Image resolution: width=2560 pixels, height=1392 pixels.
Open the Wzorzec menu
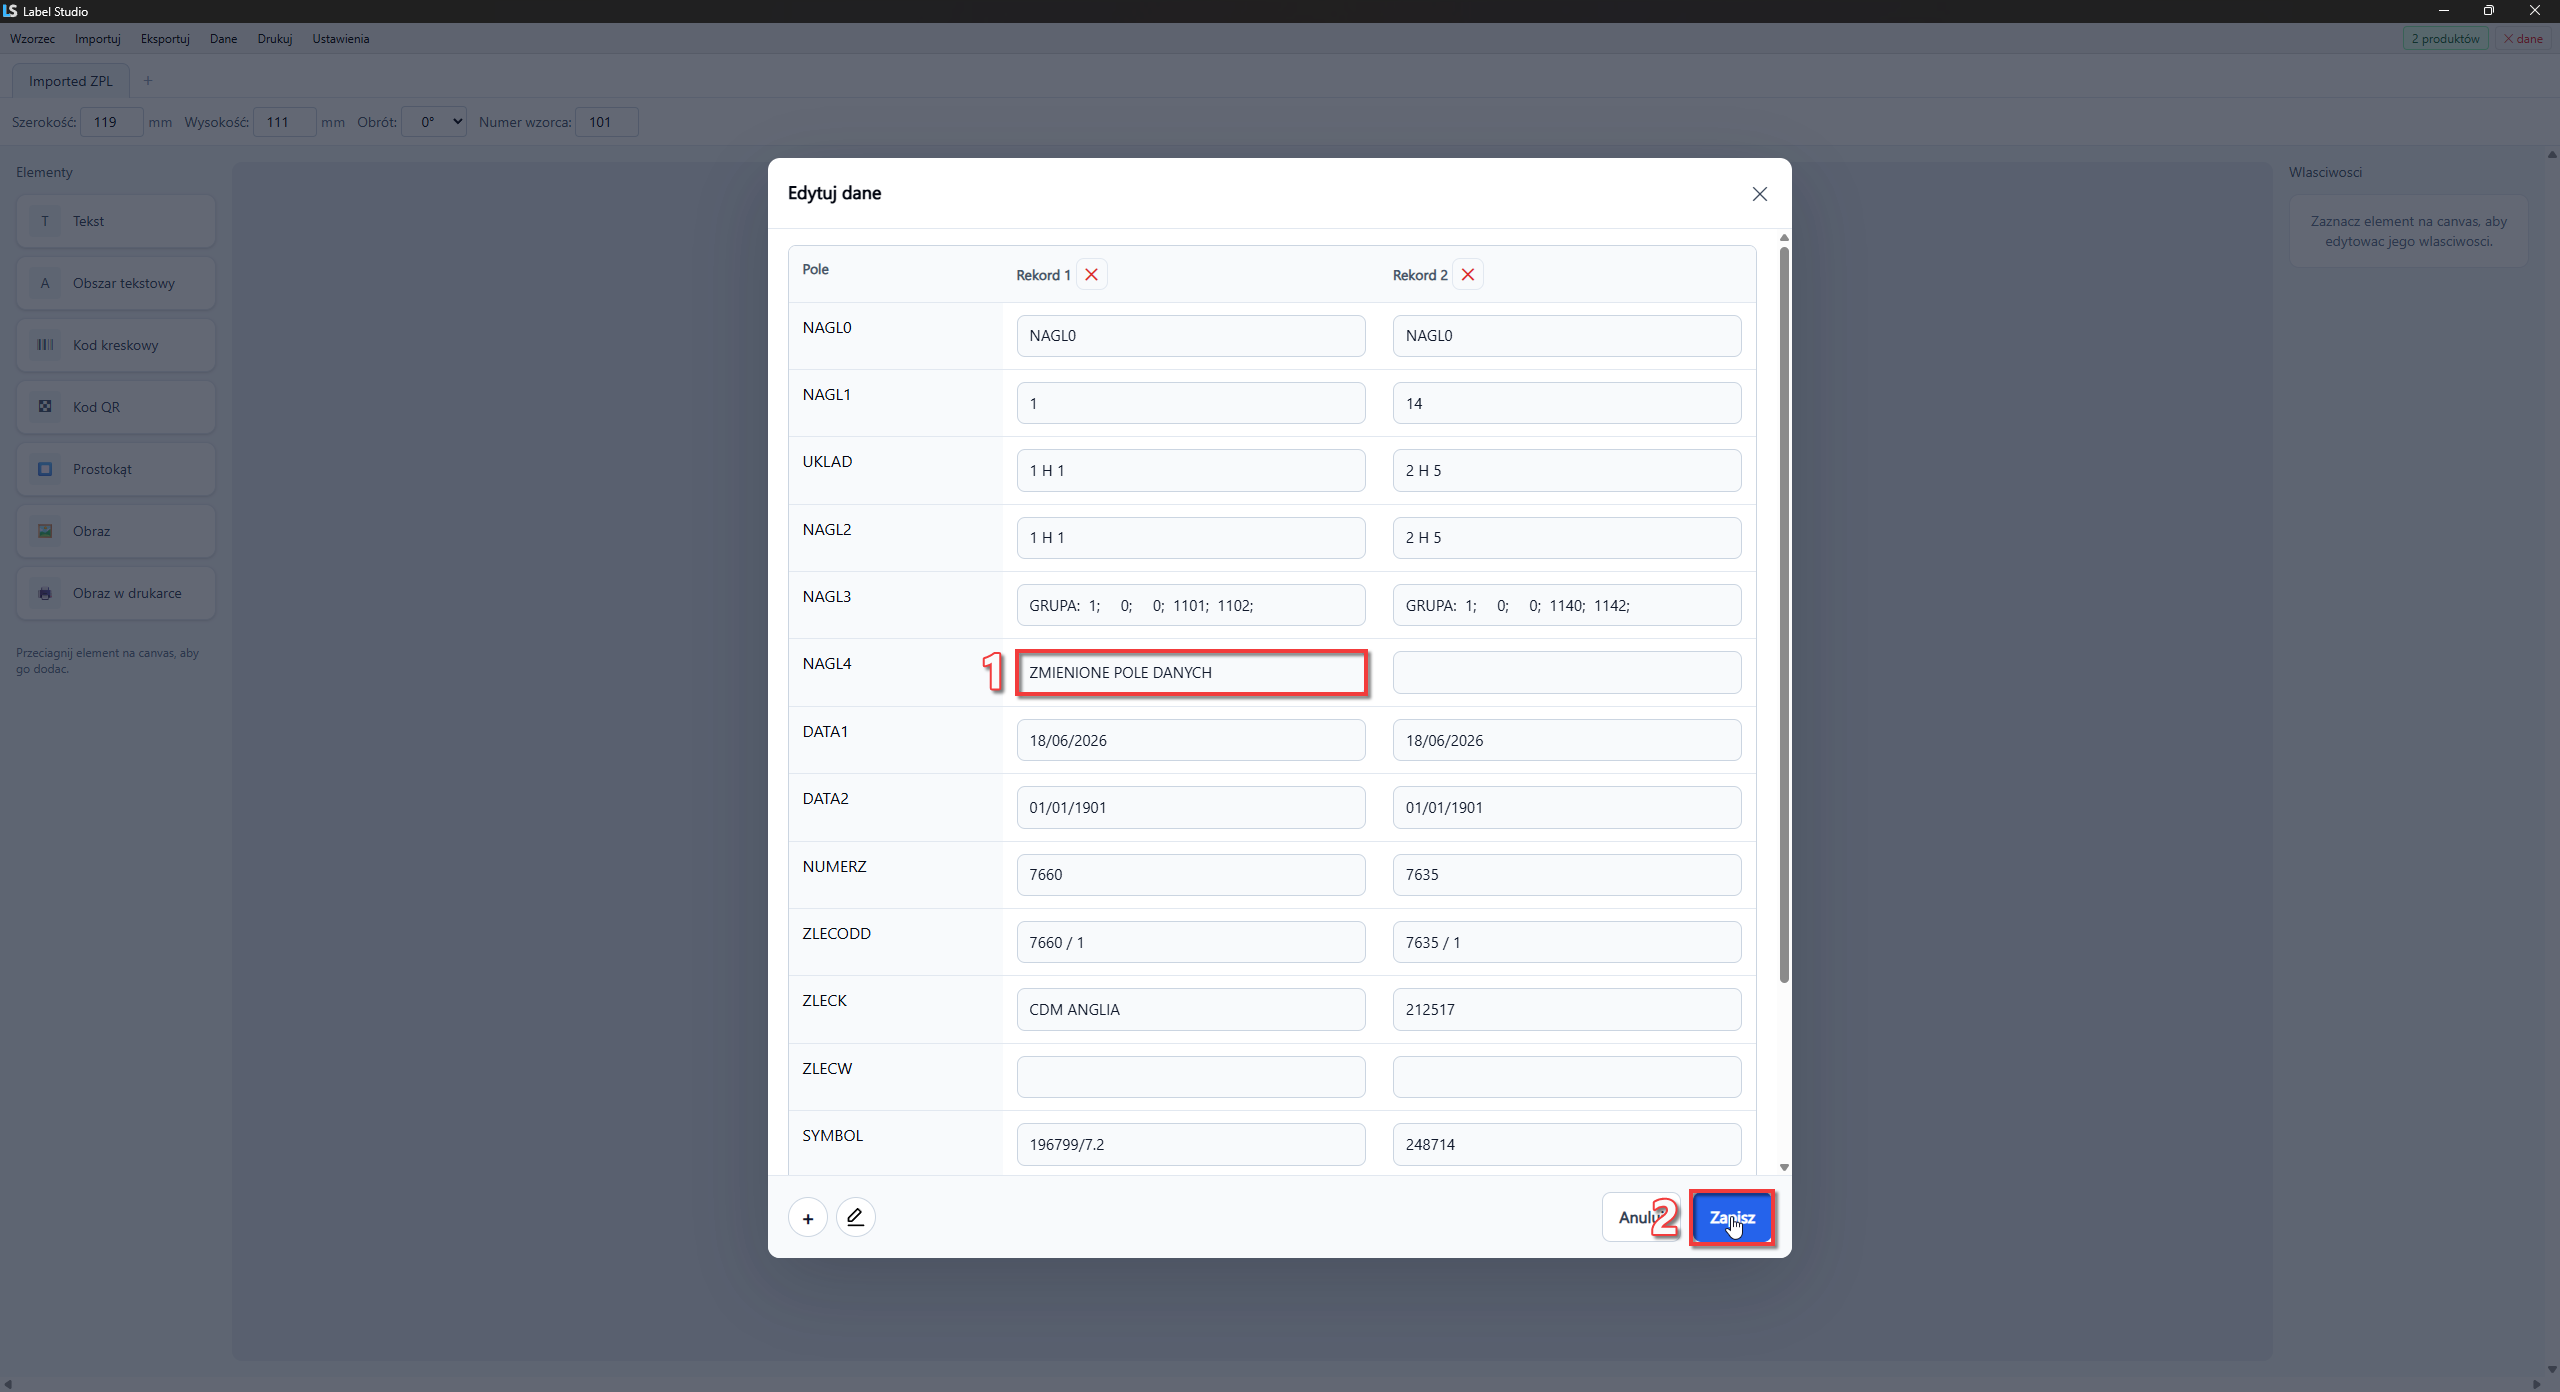pos(33,39)
